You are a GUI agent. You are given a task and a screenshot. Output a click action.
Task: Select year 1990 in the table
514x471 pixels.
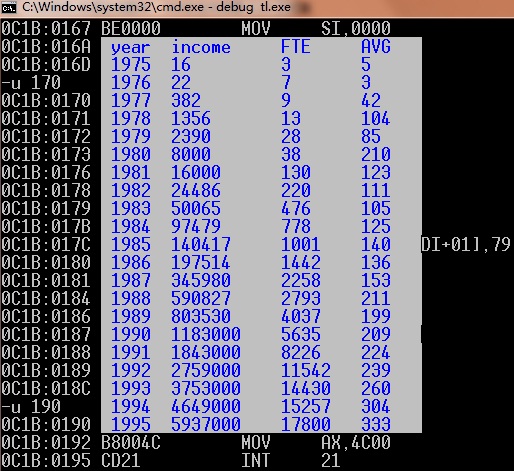click(x=131, y=334)
